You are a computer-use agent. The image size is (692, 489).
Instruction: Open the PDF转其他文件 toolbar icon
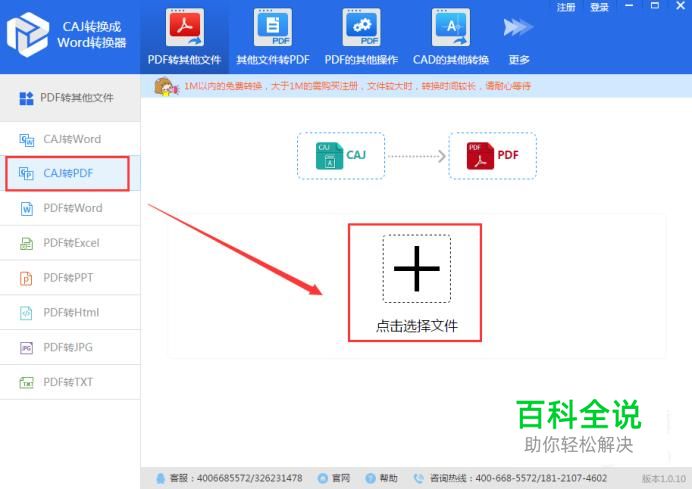184,27
